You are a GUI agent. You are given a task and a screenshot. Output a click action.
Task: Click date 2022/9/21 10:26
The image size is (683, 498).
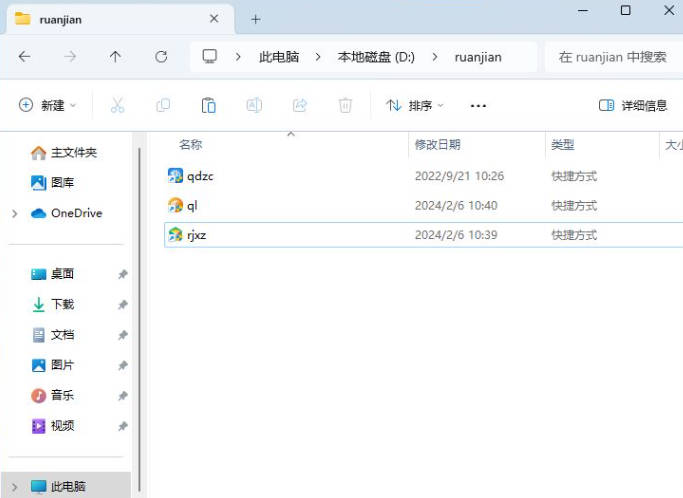459,176
